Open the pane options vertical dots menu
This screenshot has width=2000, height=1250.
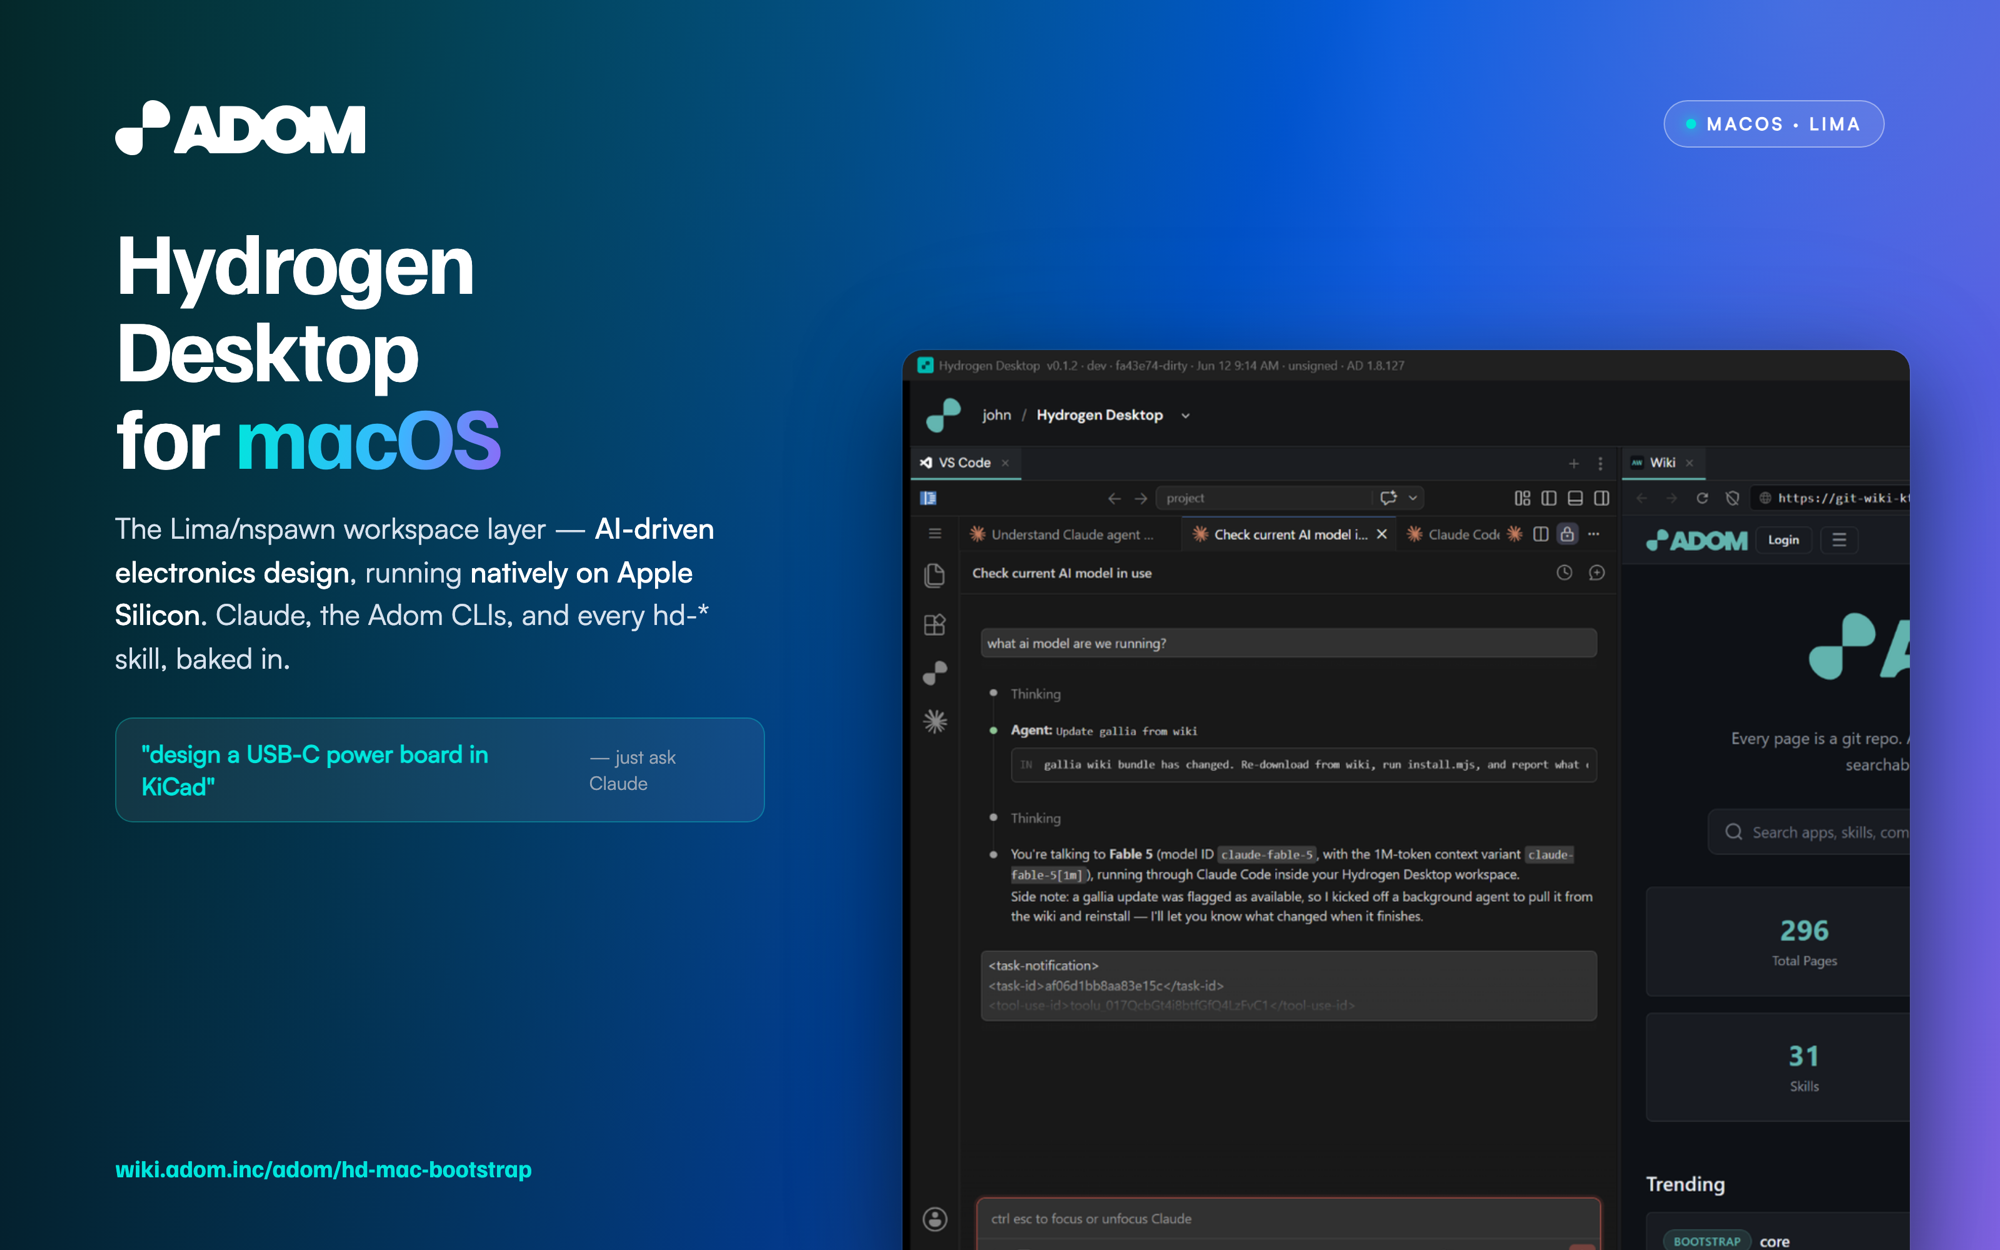pyautogui.click(x=1600, y=463)
